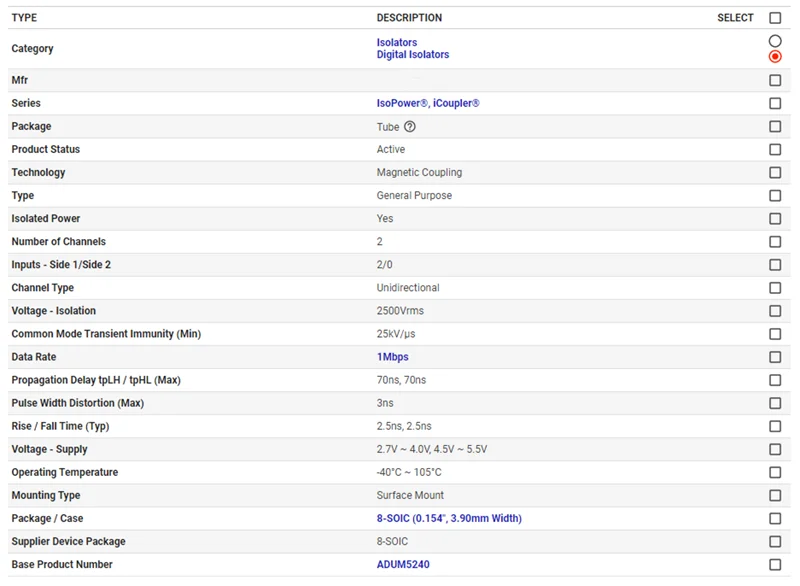Open the 1Mbps data rate link

(x=392, y=357)
